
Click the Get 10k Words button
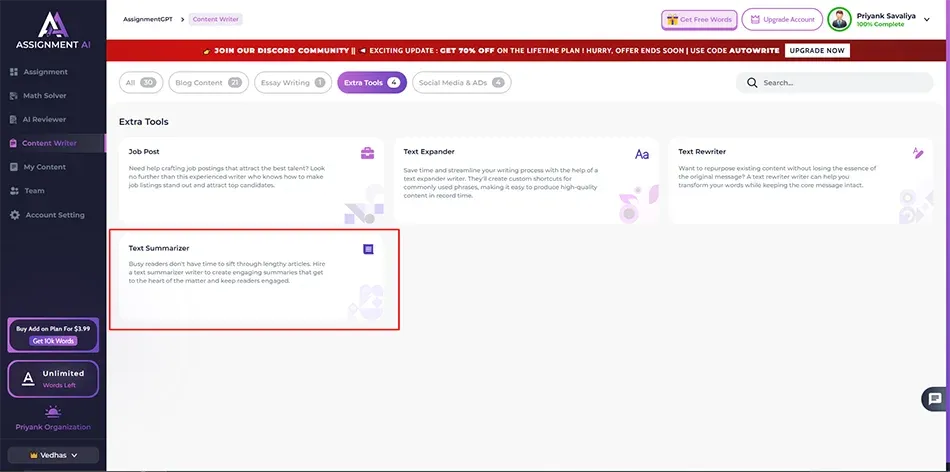click(53, 341)
